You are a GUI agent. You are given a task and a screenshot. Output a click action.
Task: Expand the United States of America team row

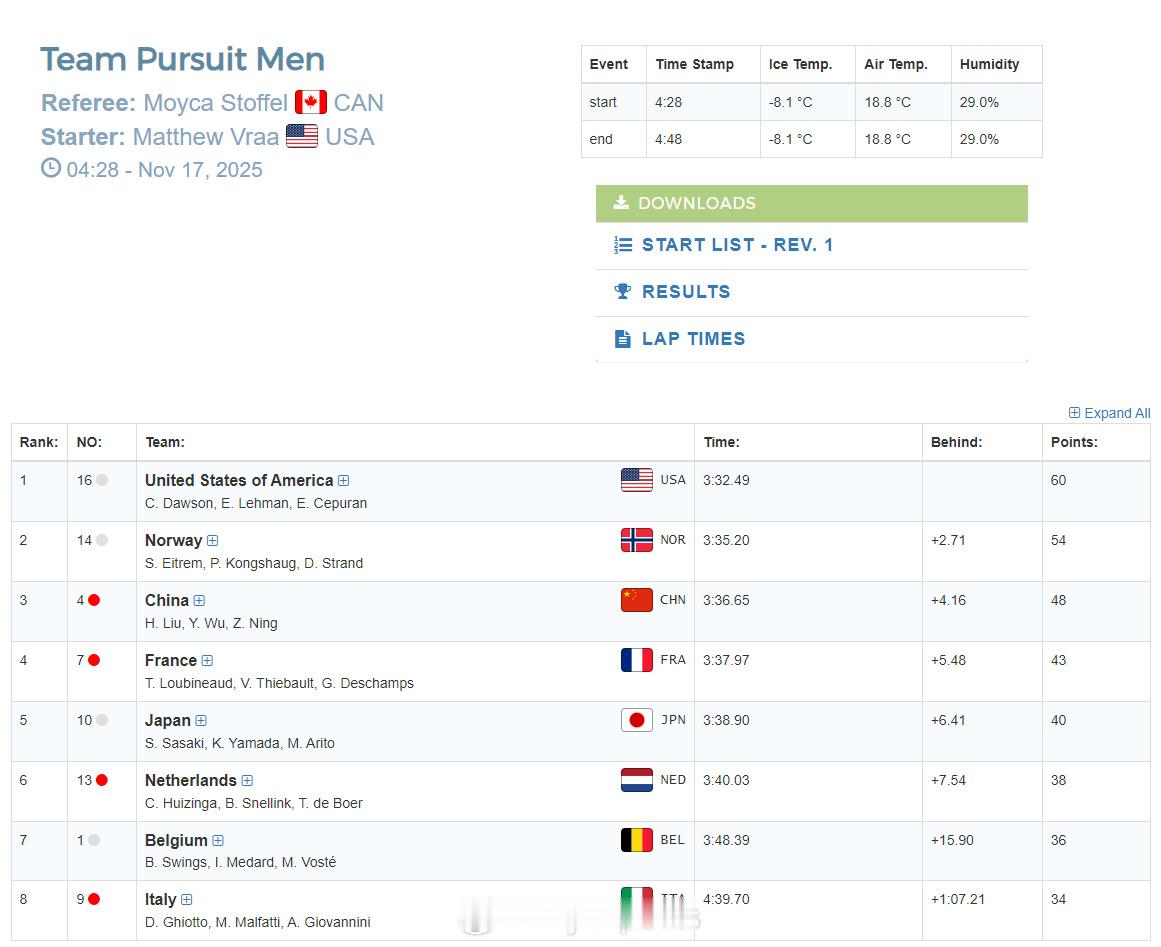pos(344,481)
